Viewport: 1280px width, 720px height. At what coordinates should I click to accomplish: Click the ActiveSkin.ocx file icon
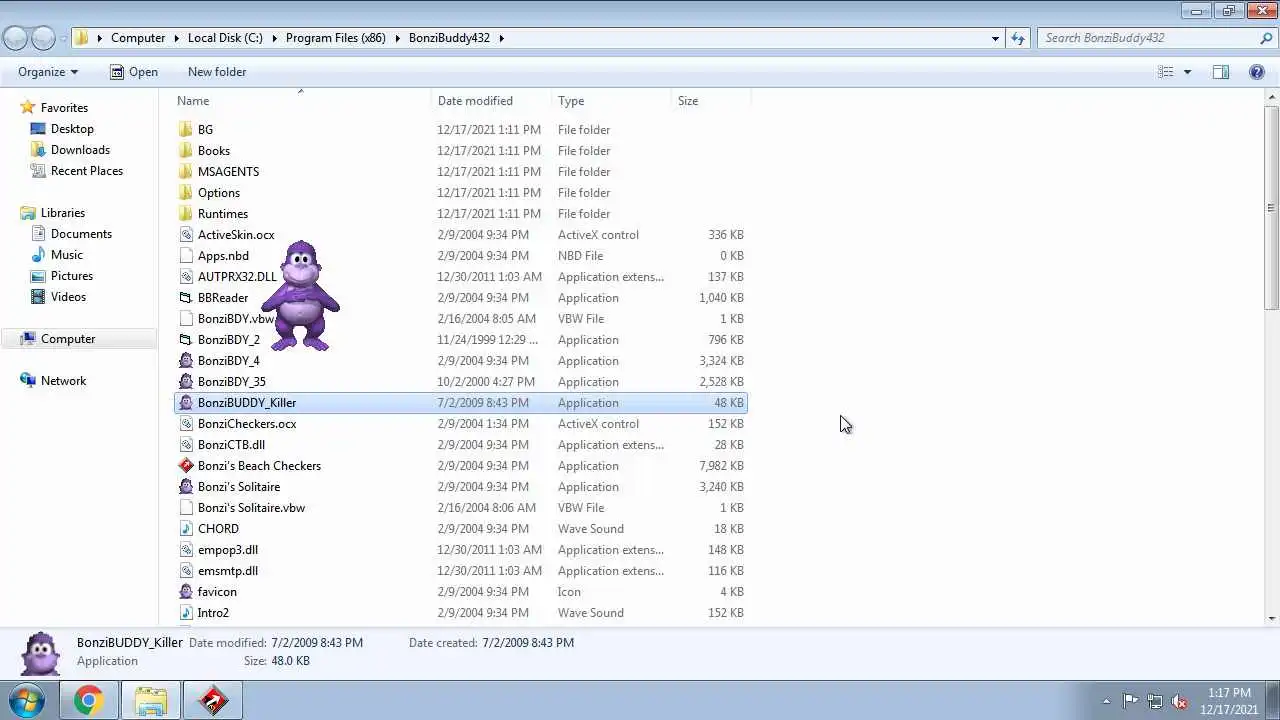pyautogui.click(x=185, y=234)
